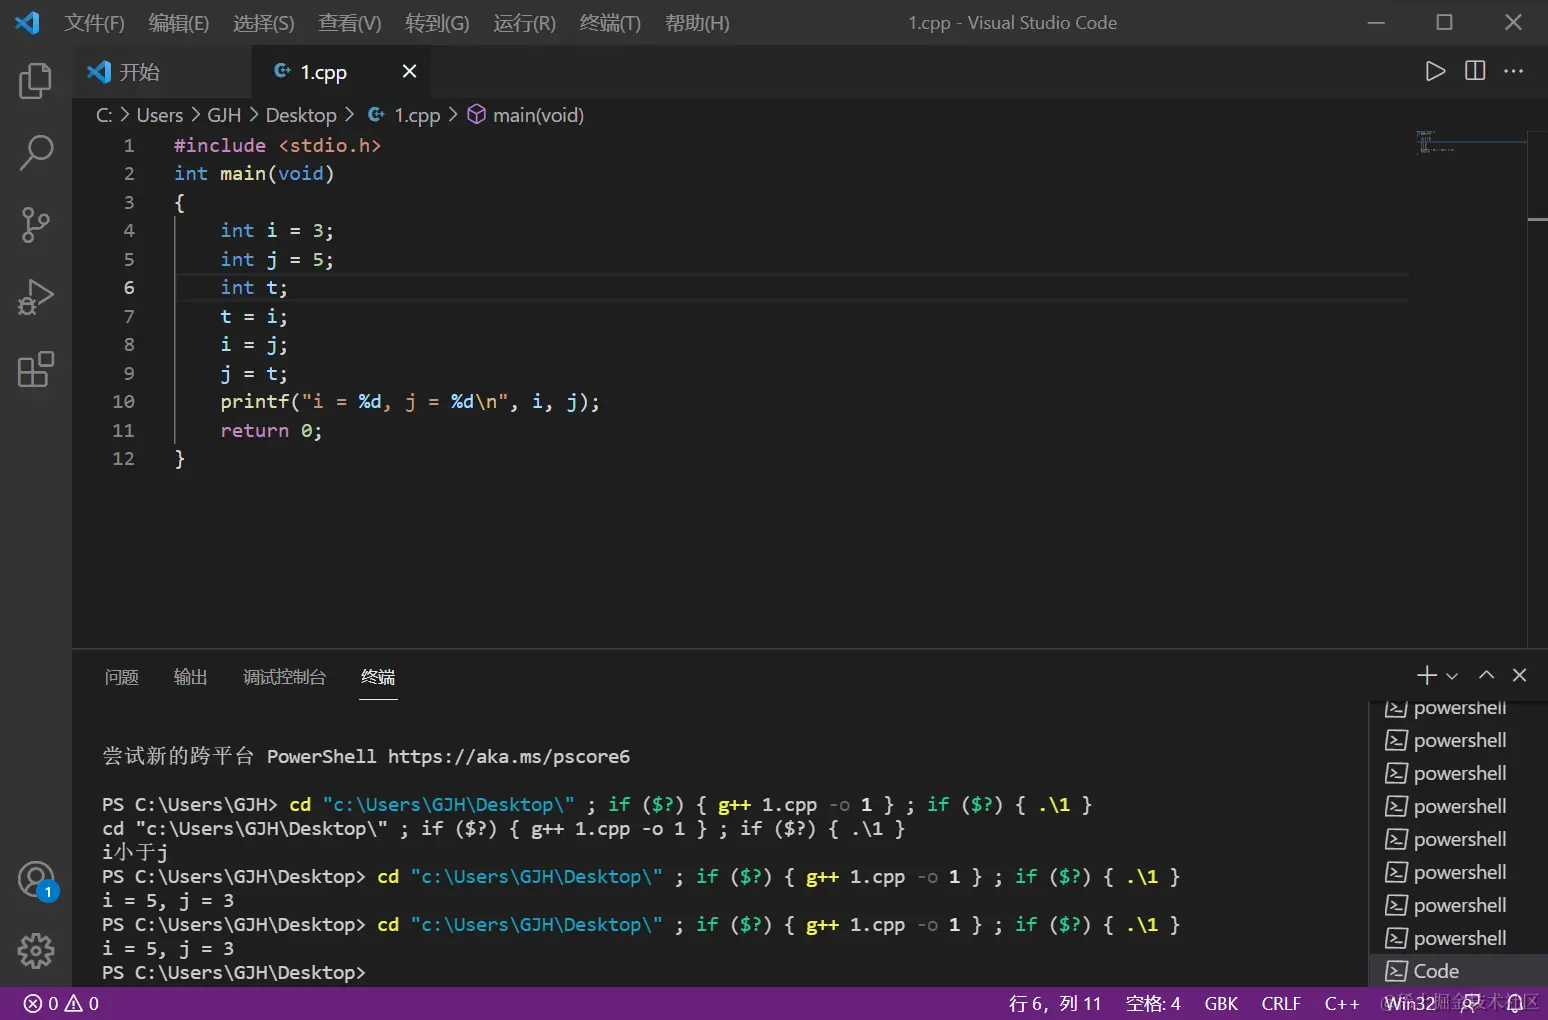Switch to the 开始 welcome tab
The image size is (1548, 1020).
click(x=160, y=71)
